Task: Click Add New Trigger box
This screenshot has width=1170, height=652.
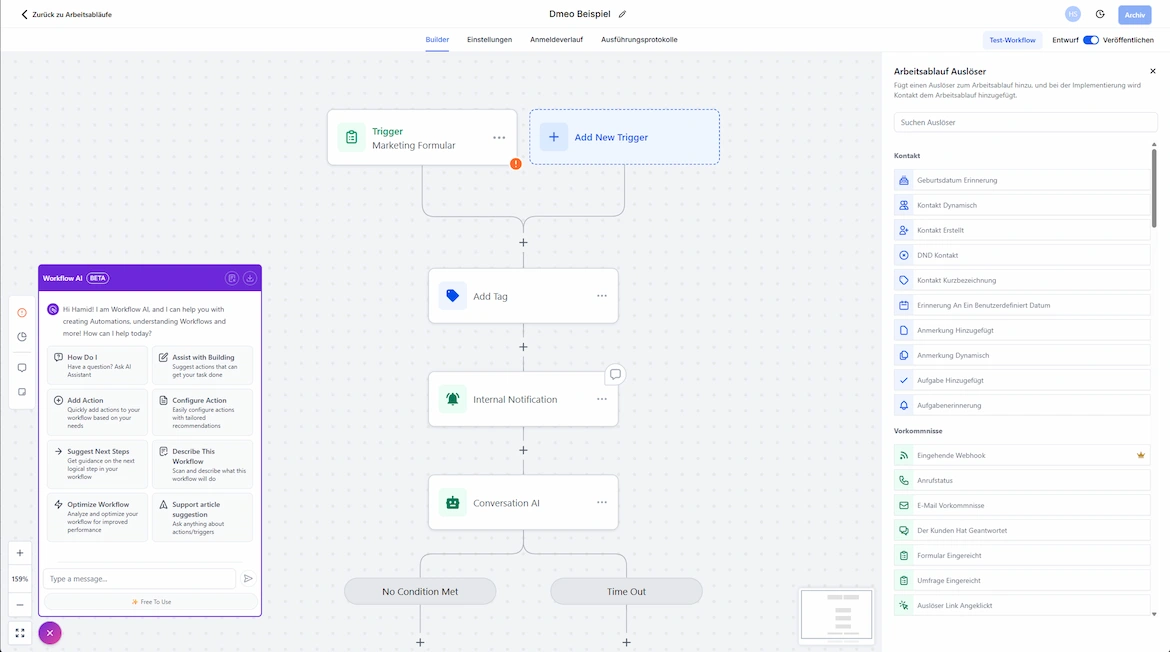Action: pyautogui.click(x=625, y=137)
